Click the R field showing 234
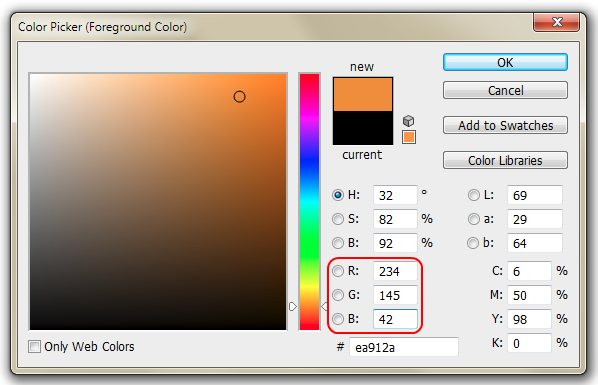The image size is (598, 385). pos(395,271)
